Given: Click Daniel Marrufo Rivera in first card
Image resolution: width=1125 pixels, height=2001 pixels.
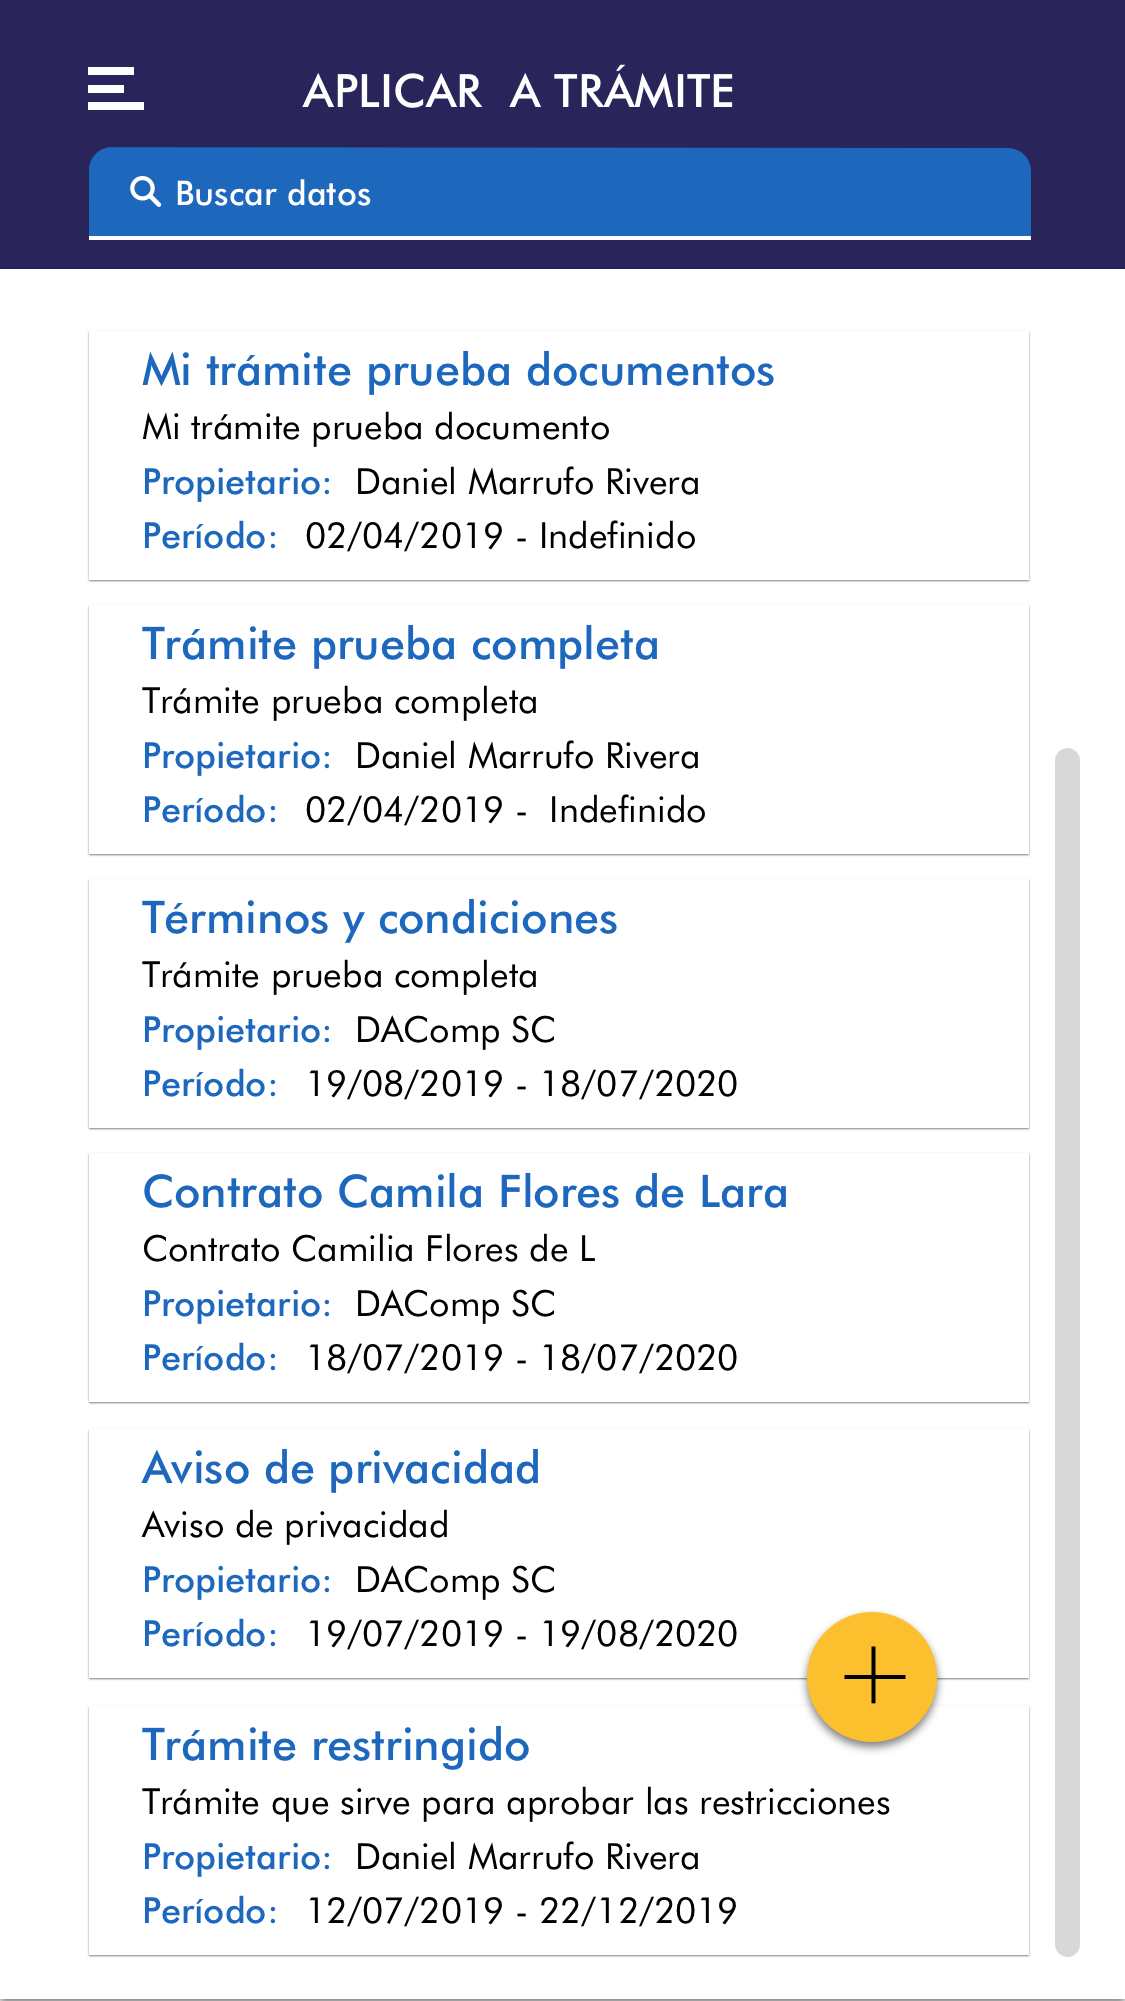Looking at the screenshot, I should 527,482.
